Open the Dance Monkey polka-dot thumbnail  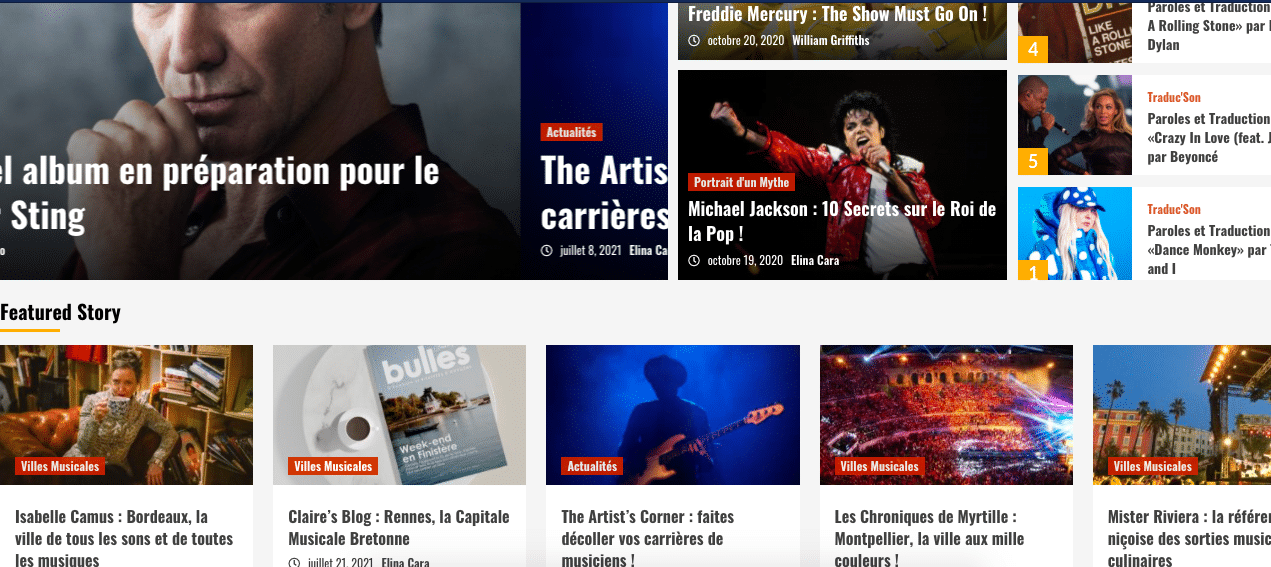(1075, 233)
